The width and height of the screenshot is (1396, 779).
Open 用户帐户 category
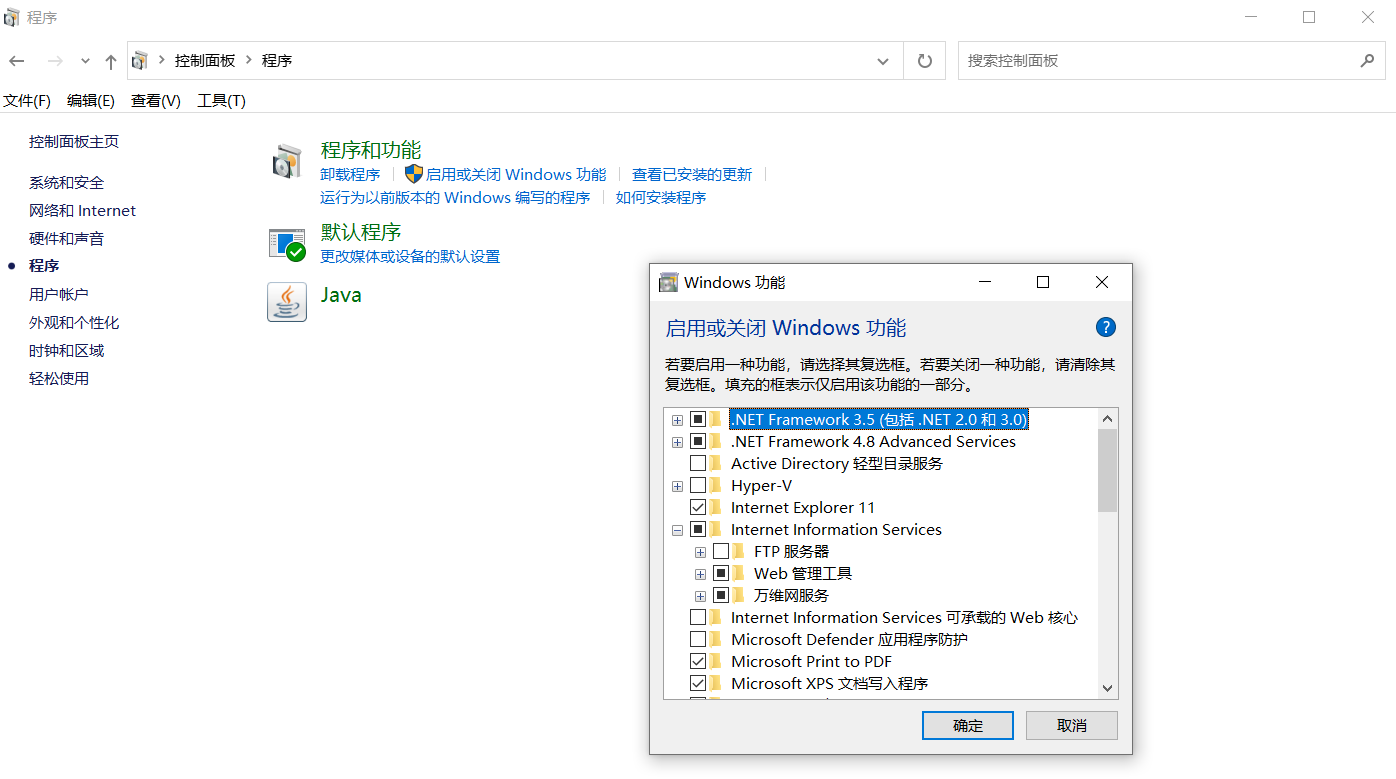click(59, 295)
